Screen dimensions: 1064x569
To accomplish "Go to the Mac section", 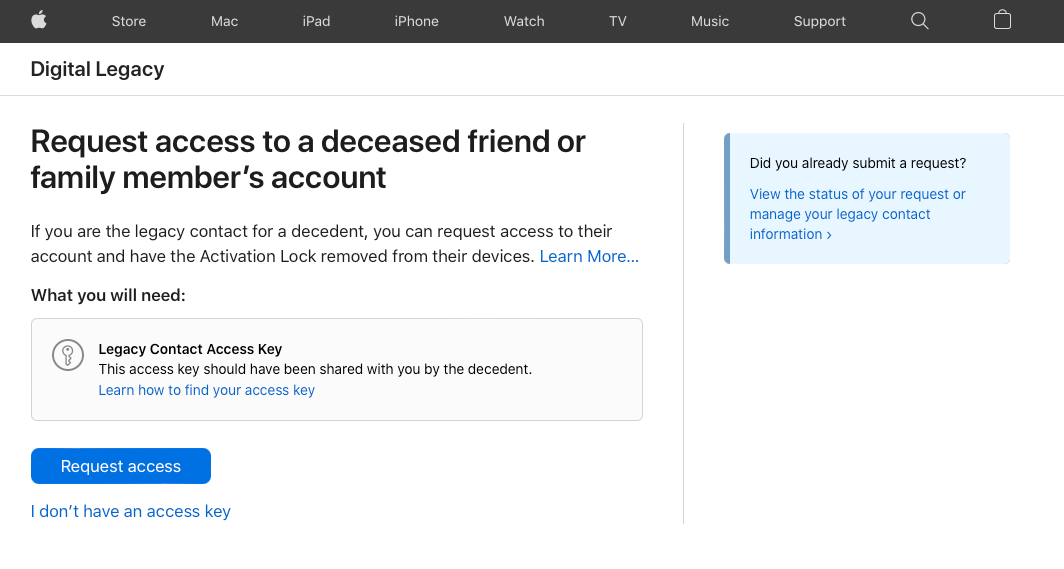I will pos(224,21).
